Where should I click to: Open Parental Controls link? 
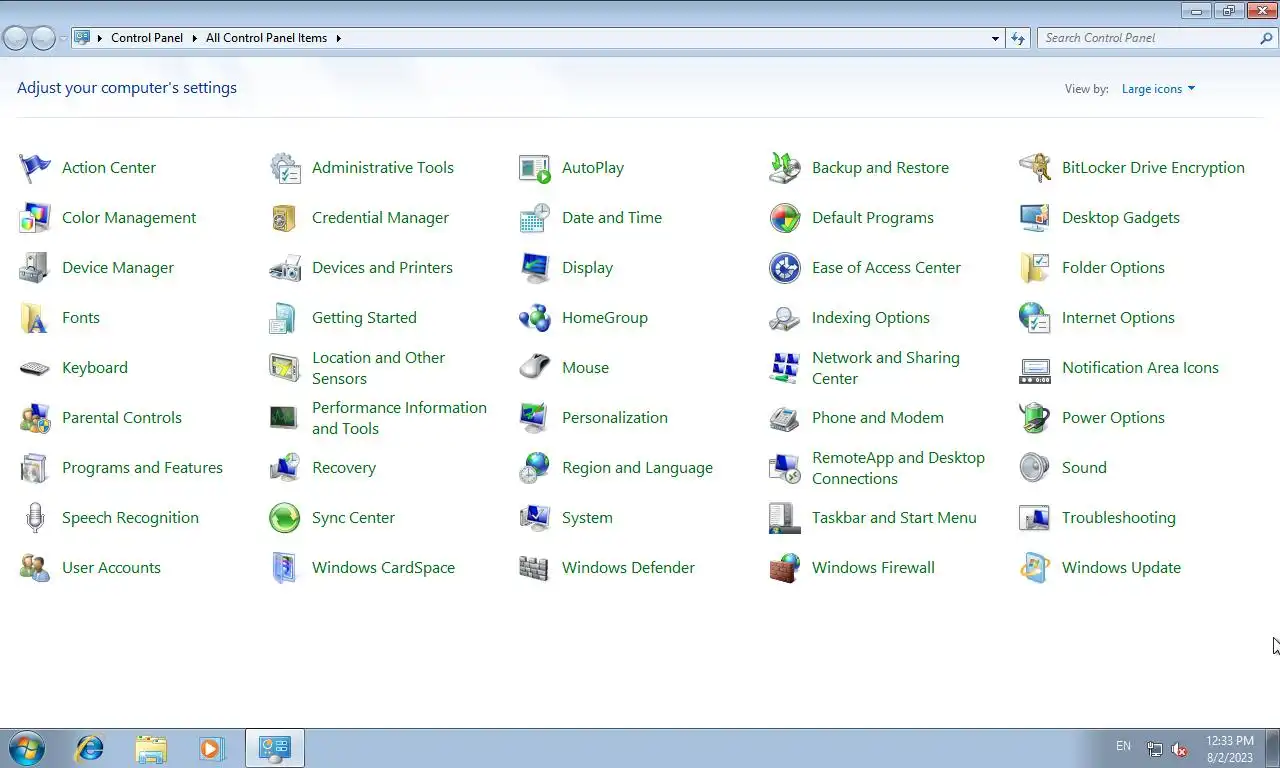122,418
